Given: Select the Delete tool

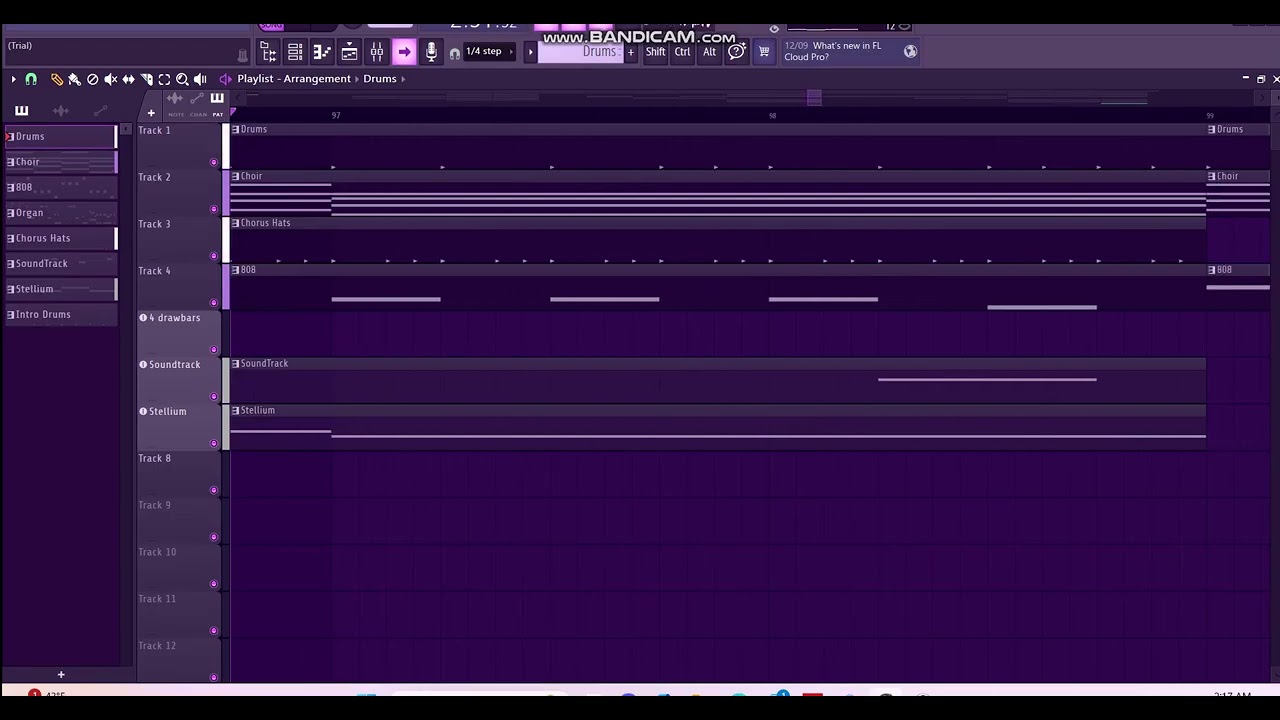Looking at the screenshot, I should 93,79.
